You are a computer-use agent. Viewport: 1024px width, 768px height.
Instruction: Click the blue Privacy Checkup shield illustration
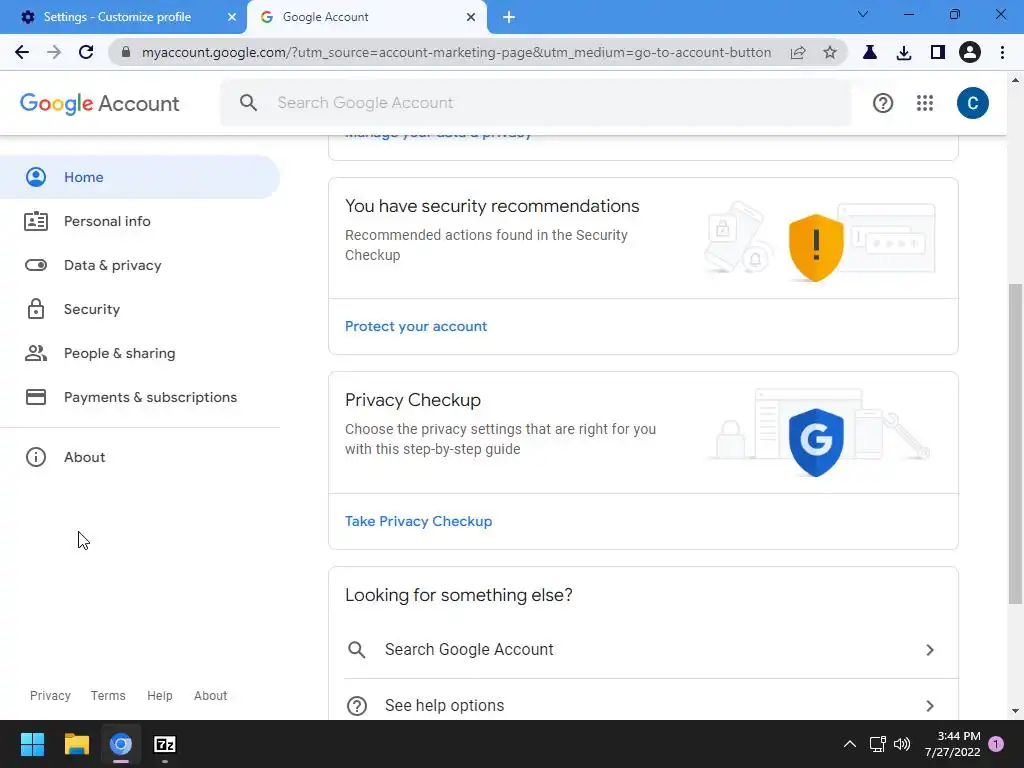816,442
